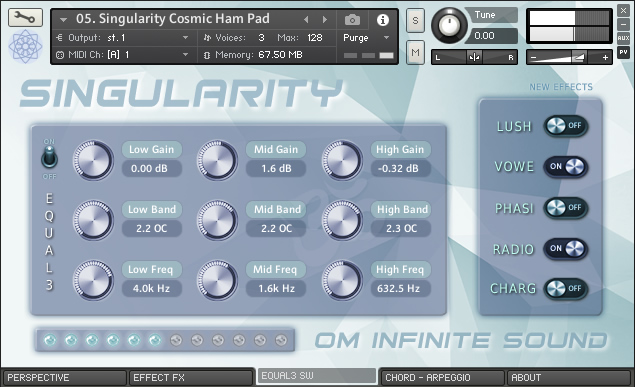Switch to the PERSPECTIVE tab
The image size is (635, 387).
[x=64, y=378]
